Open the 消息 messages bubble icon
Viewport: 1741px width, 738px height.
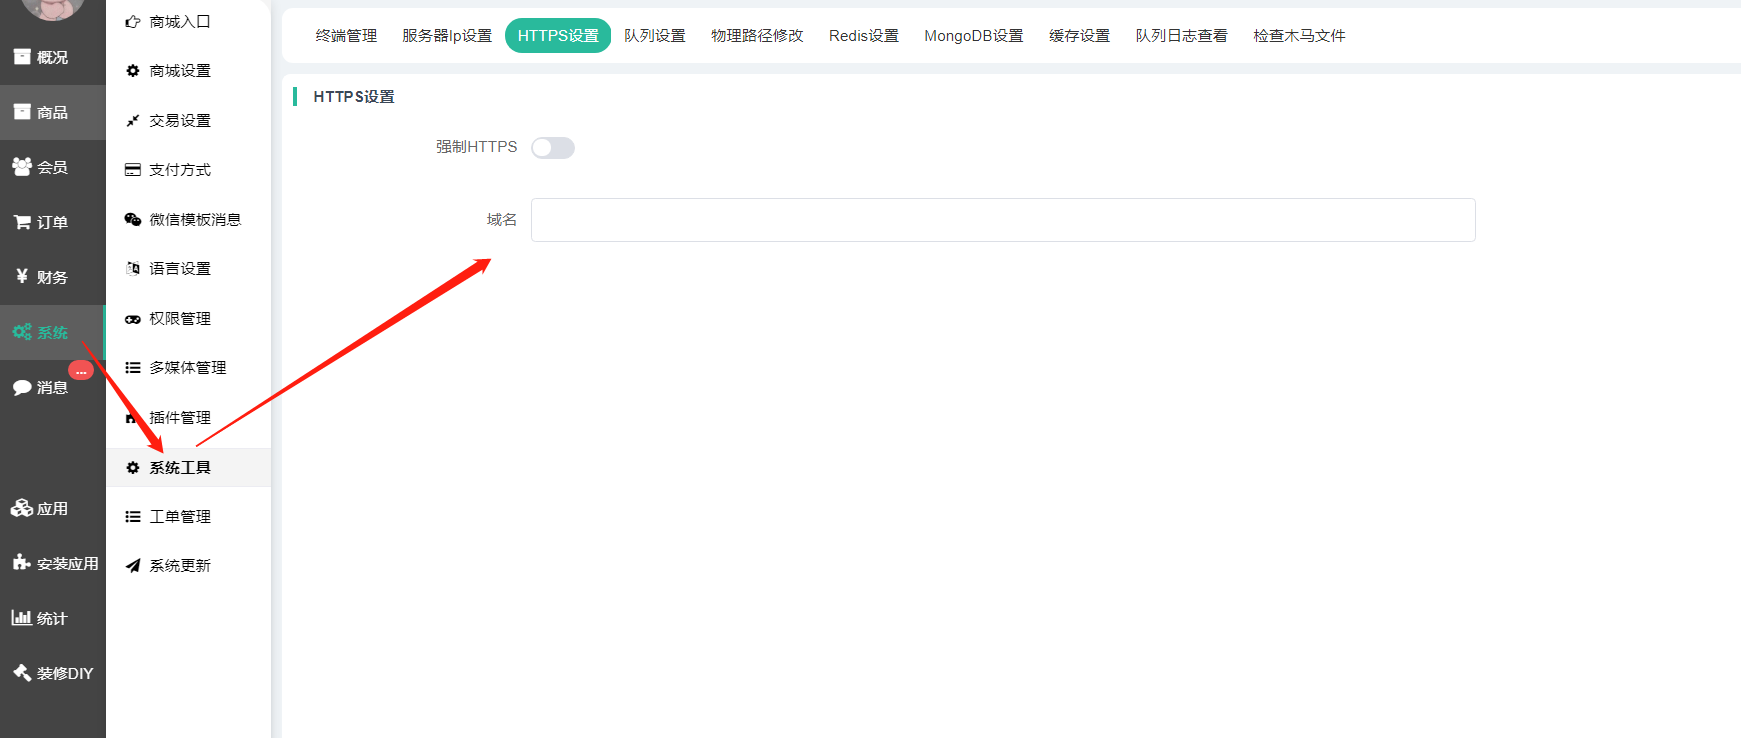point(22,387)
